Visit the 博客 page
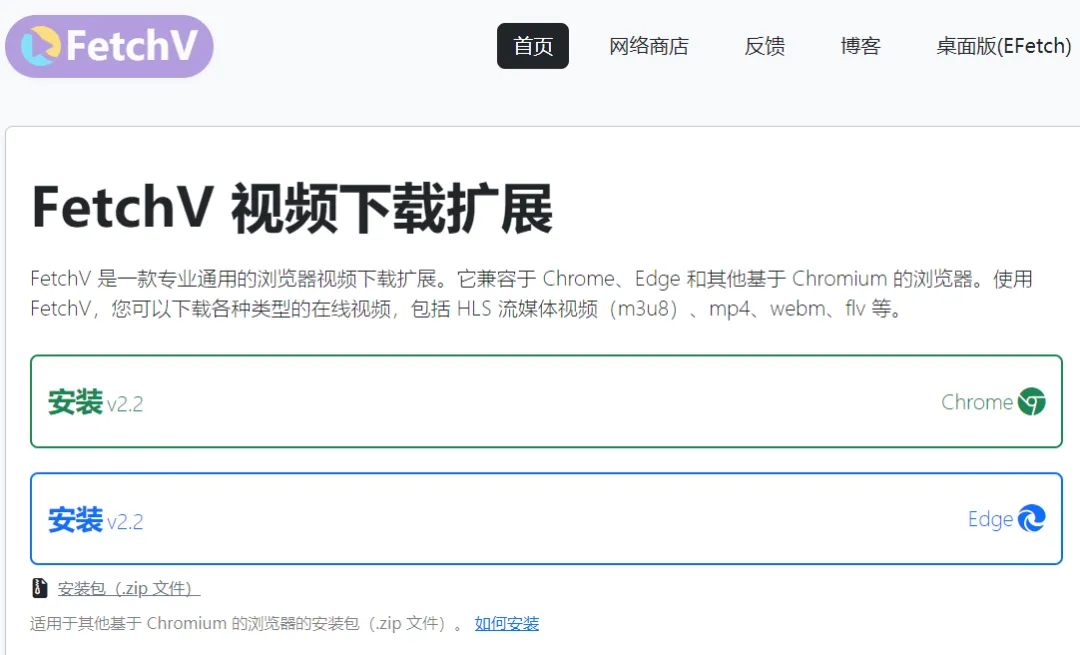Image resolution: width=1080 pixels, height=655 pixels. (x=860, y=46)
